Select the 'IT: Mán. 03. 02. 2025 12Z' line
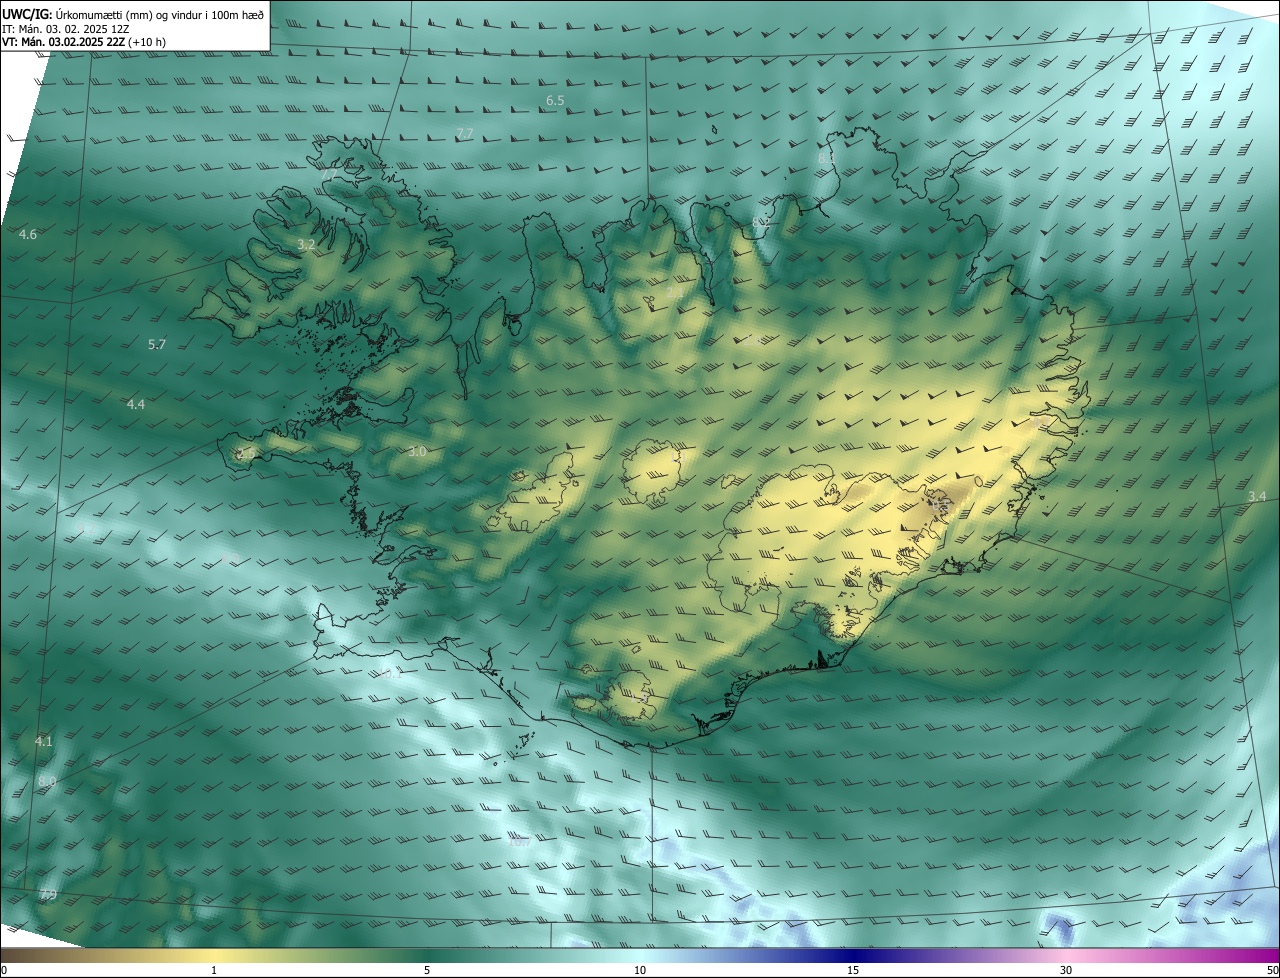 pos(65,28)
